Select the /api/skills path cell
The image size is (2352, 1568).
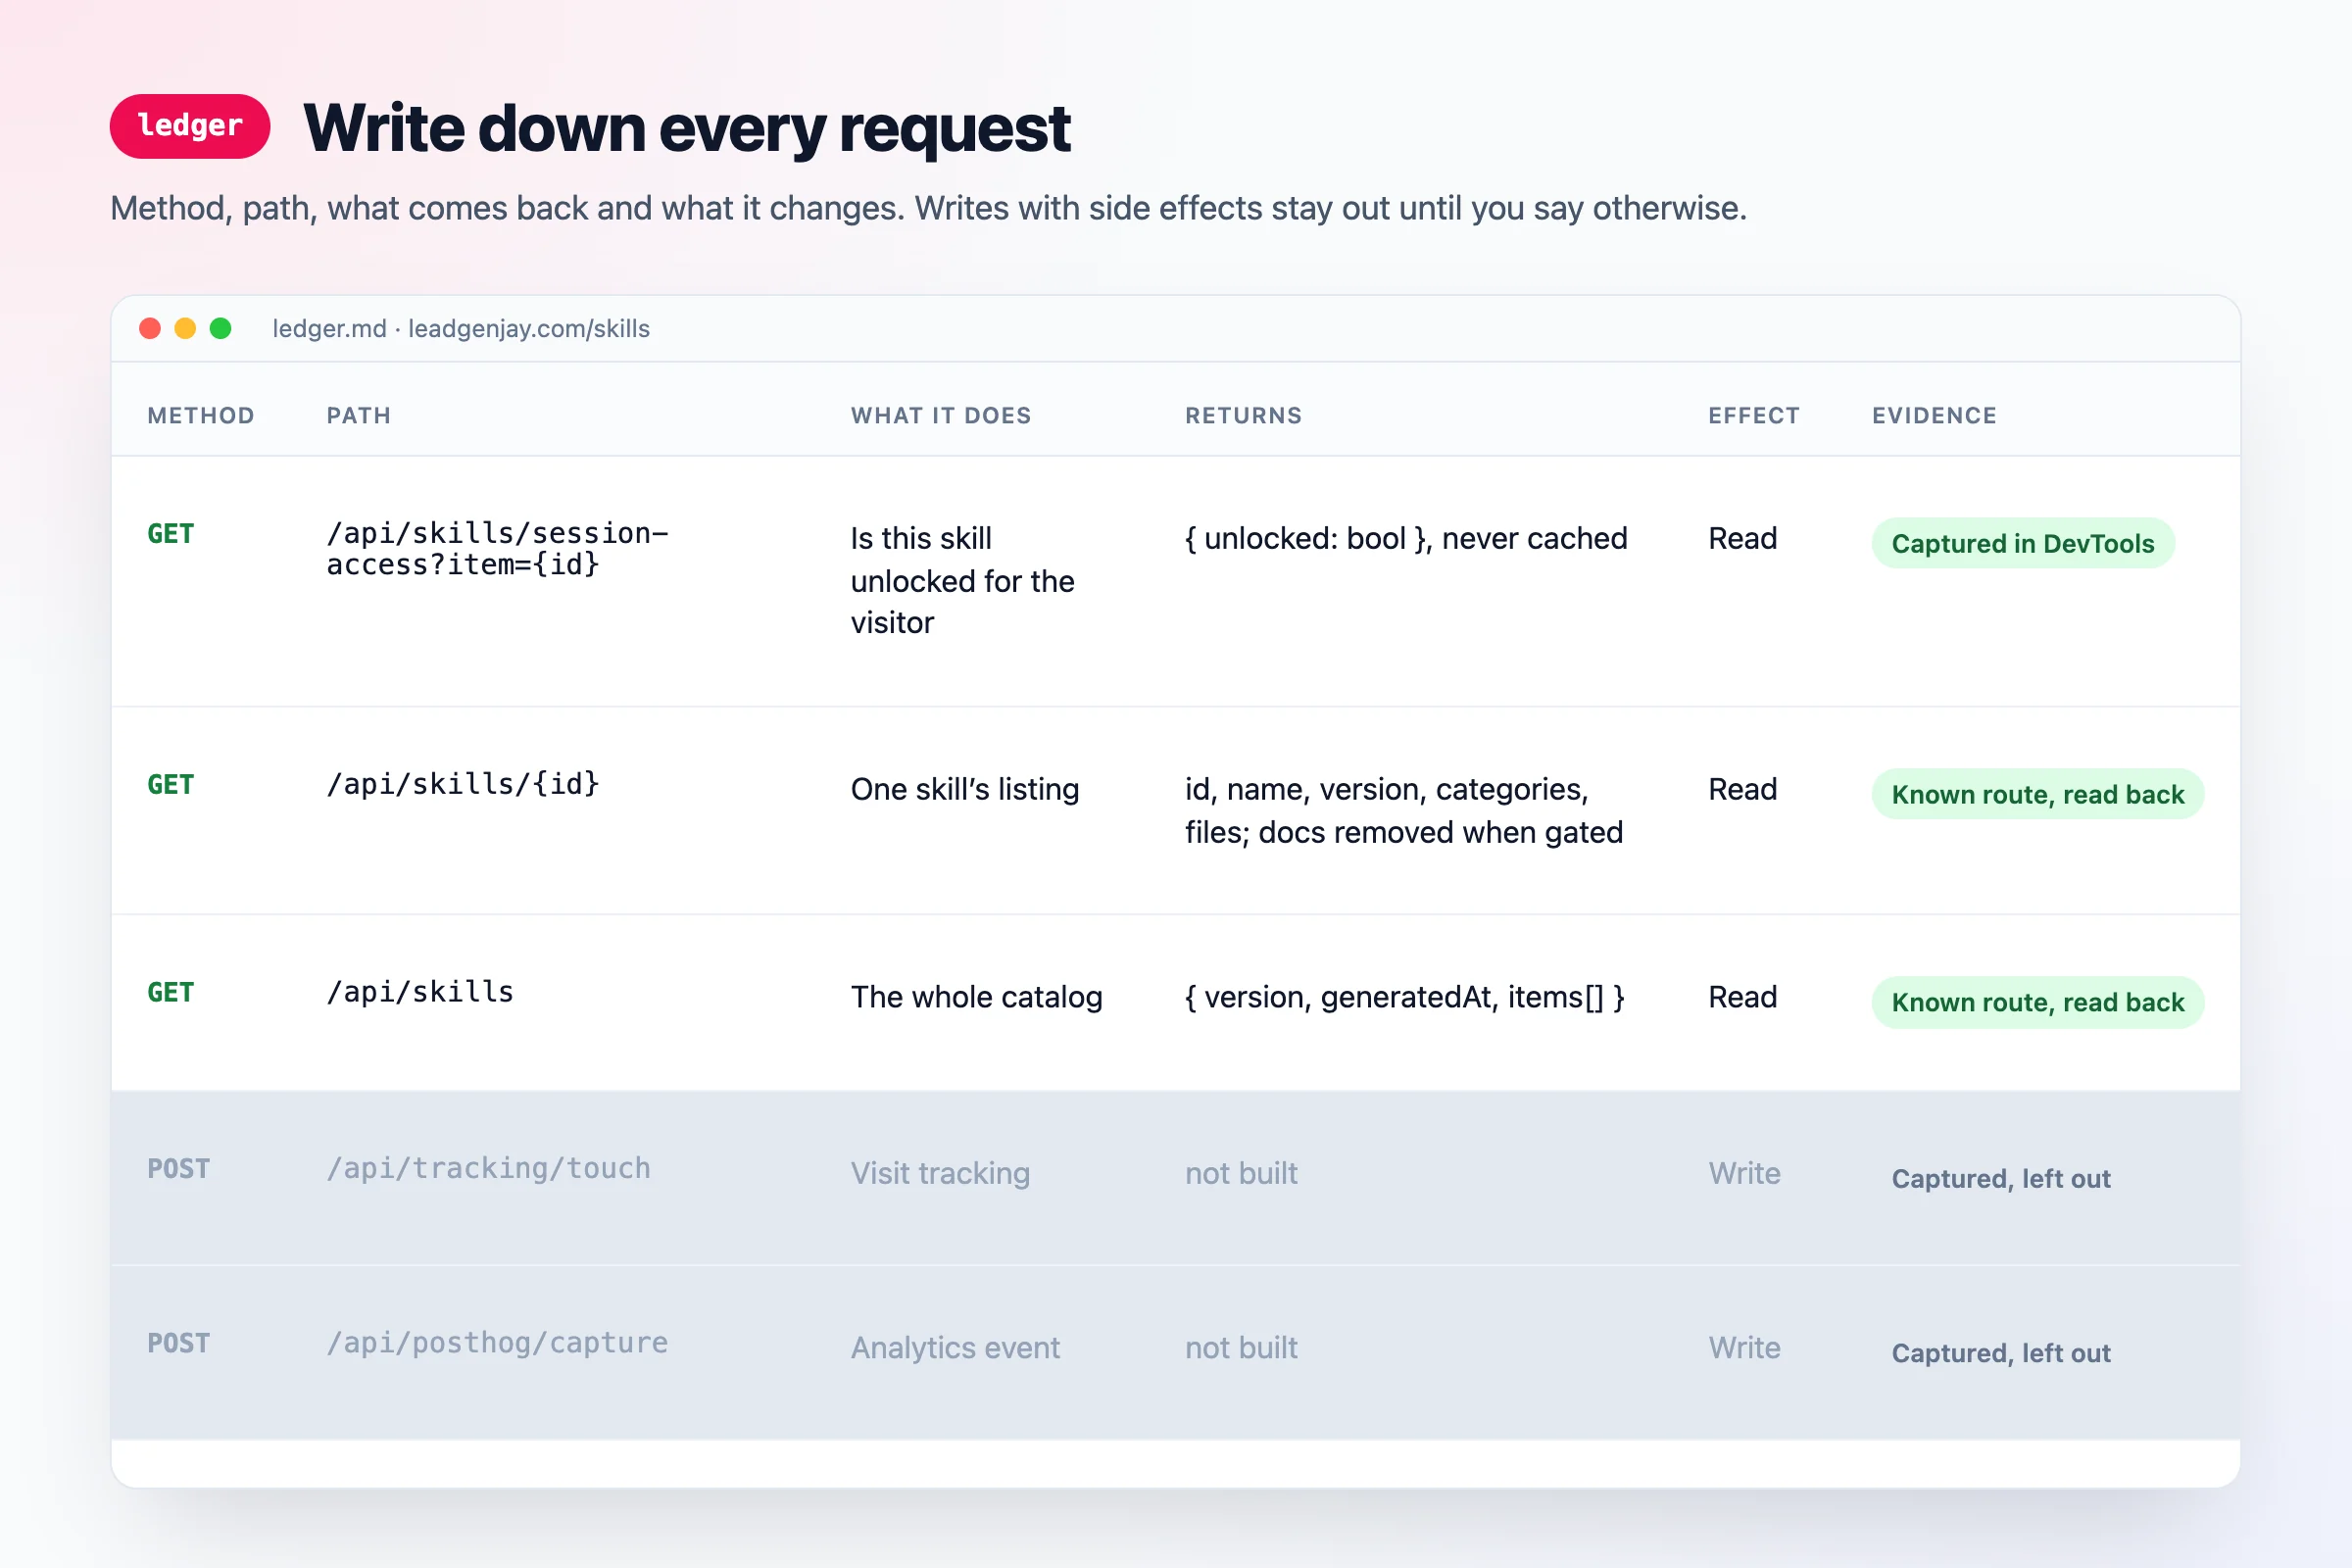420,992
